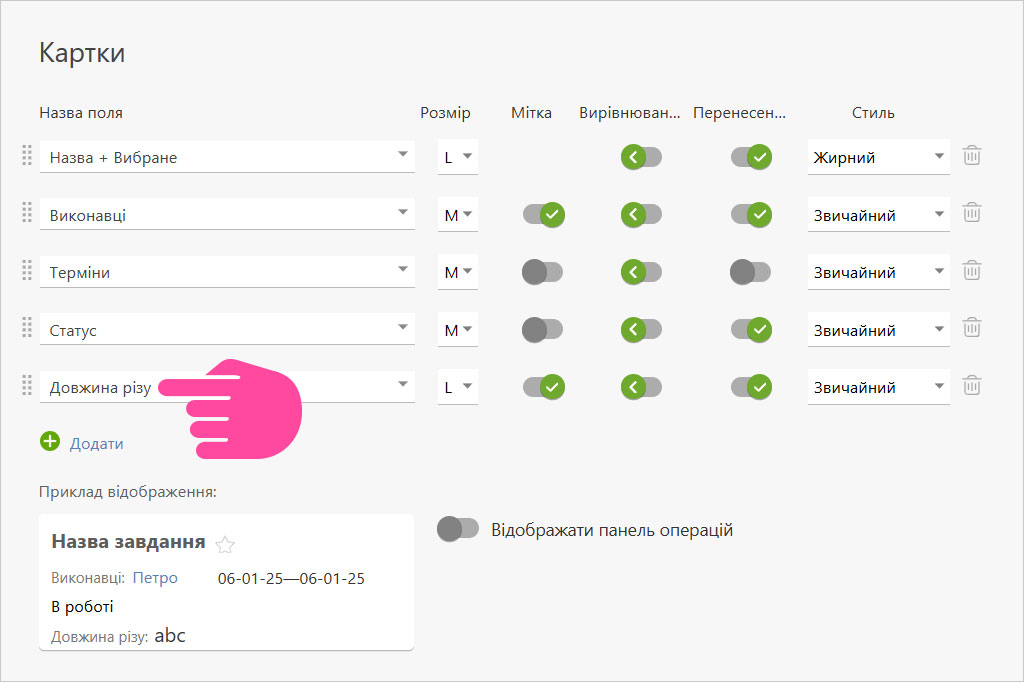The image size is (1024, 682).
Task: Click the В роботі status text
Action: pyautogui.click(x=82, y=607)
